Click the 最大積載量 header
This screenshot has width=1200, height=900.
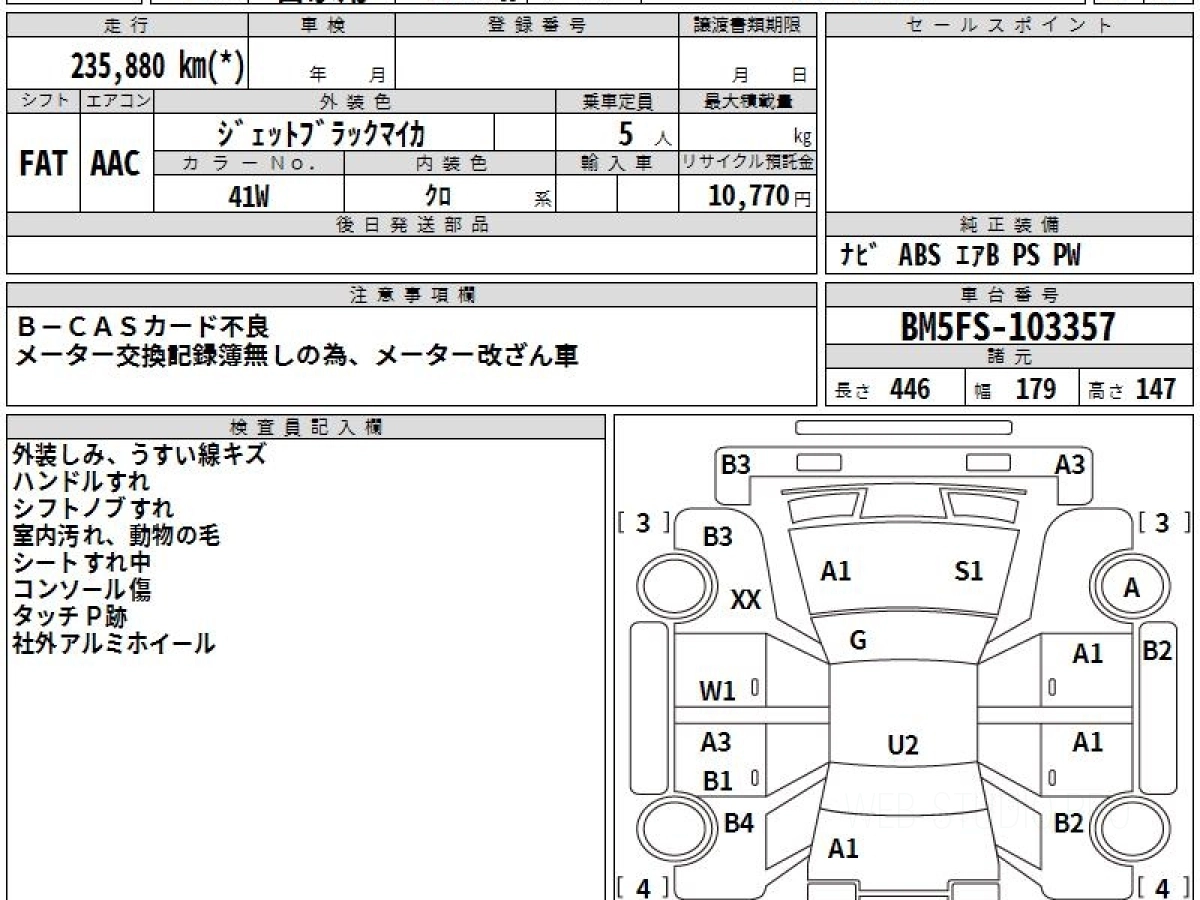748,101
